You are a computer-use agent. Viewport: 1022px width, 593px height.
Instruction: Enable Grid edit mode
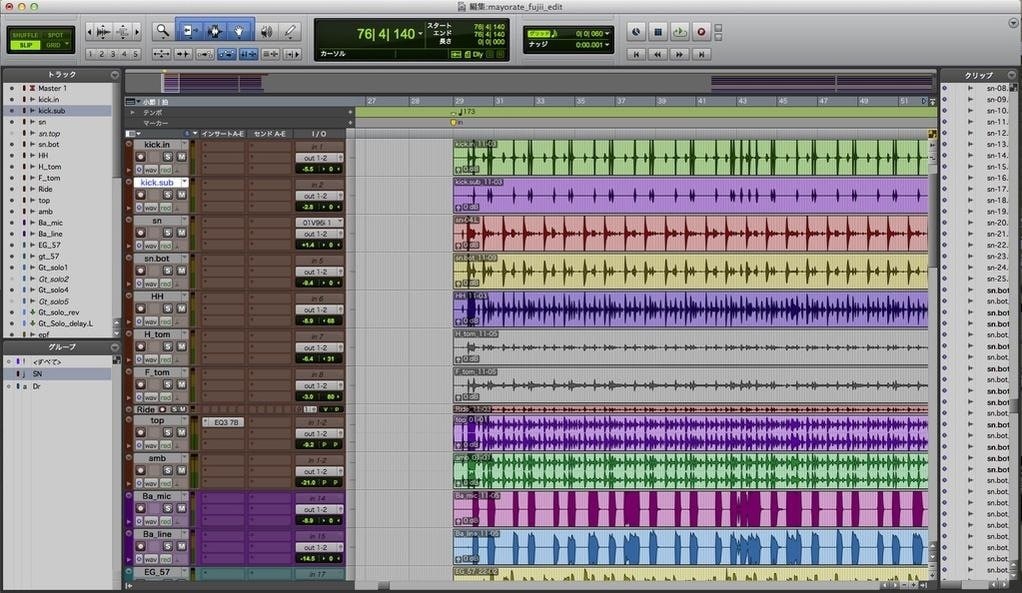[53, 45]
